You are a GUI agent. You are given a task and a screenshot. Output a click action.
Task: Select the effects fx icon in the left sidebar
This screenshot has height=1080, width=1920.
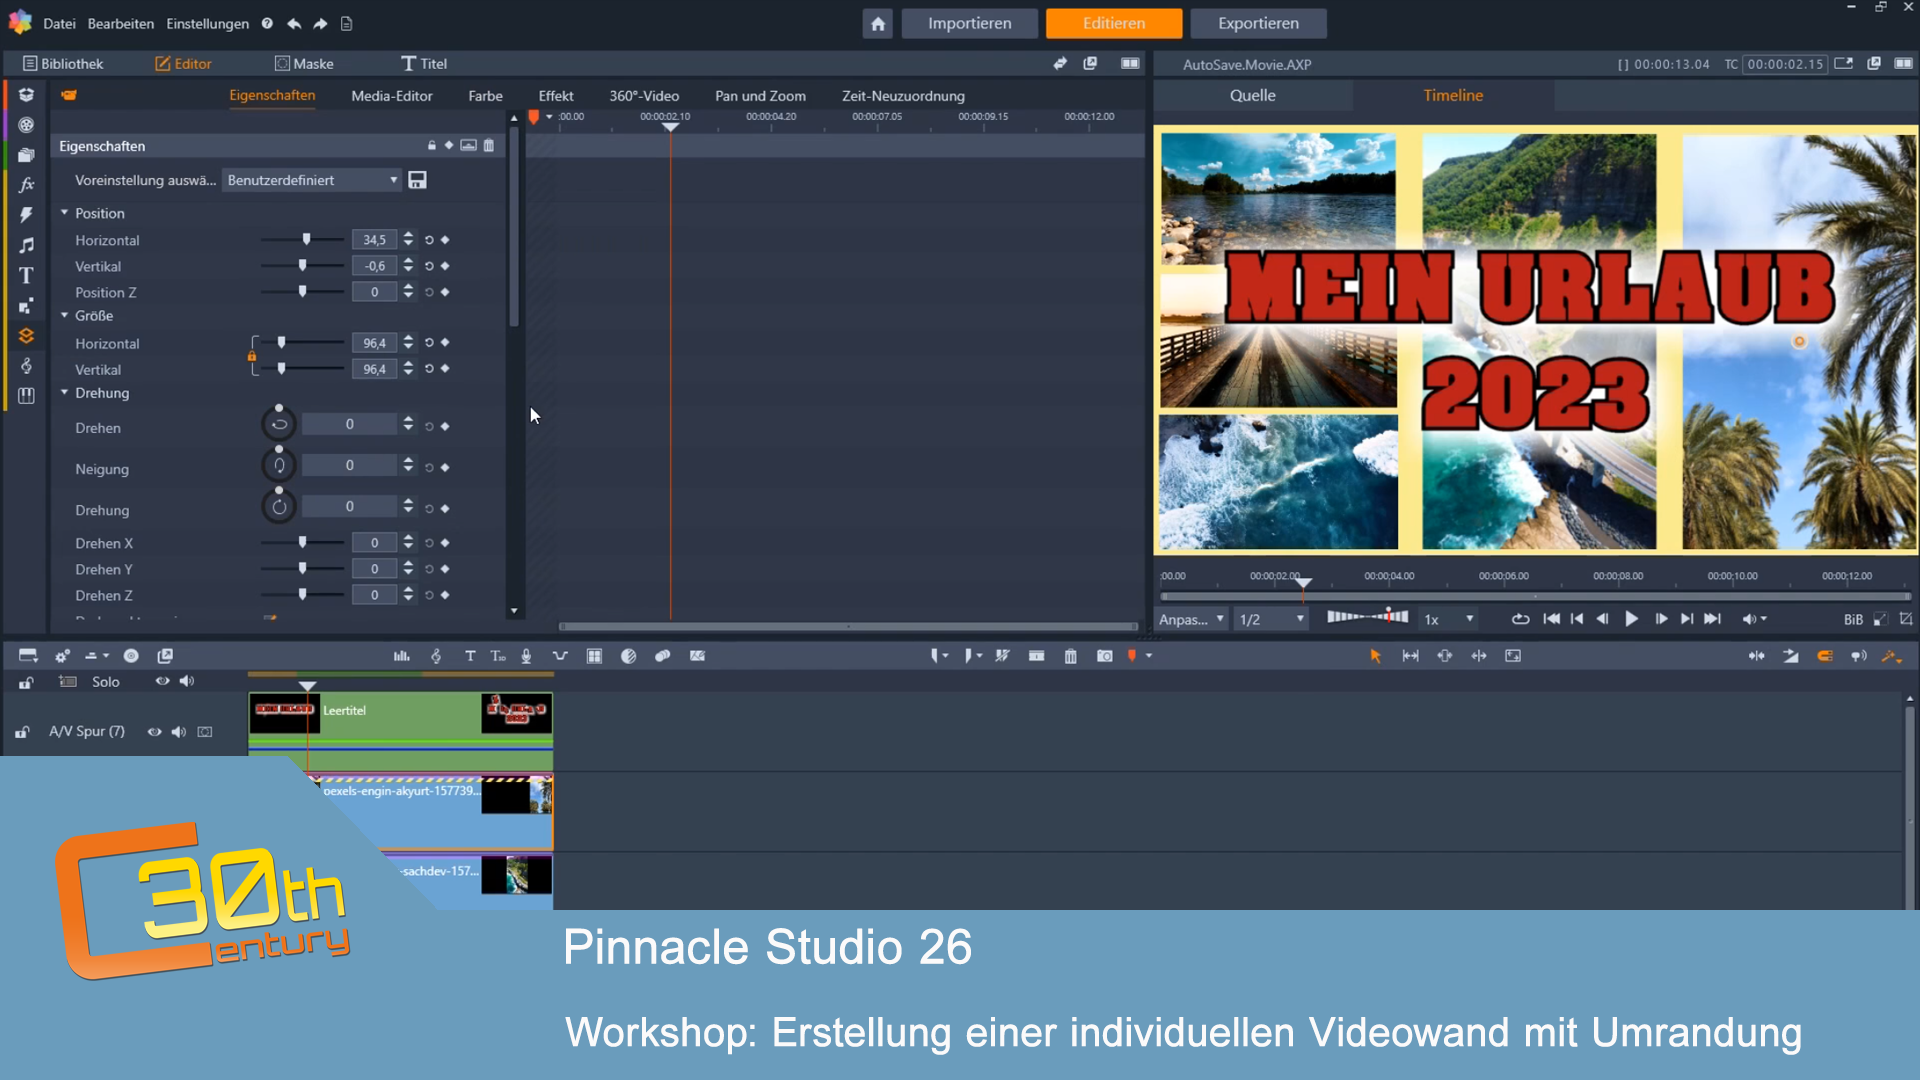[27, 184]
